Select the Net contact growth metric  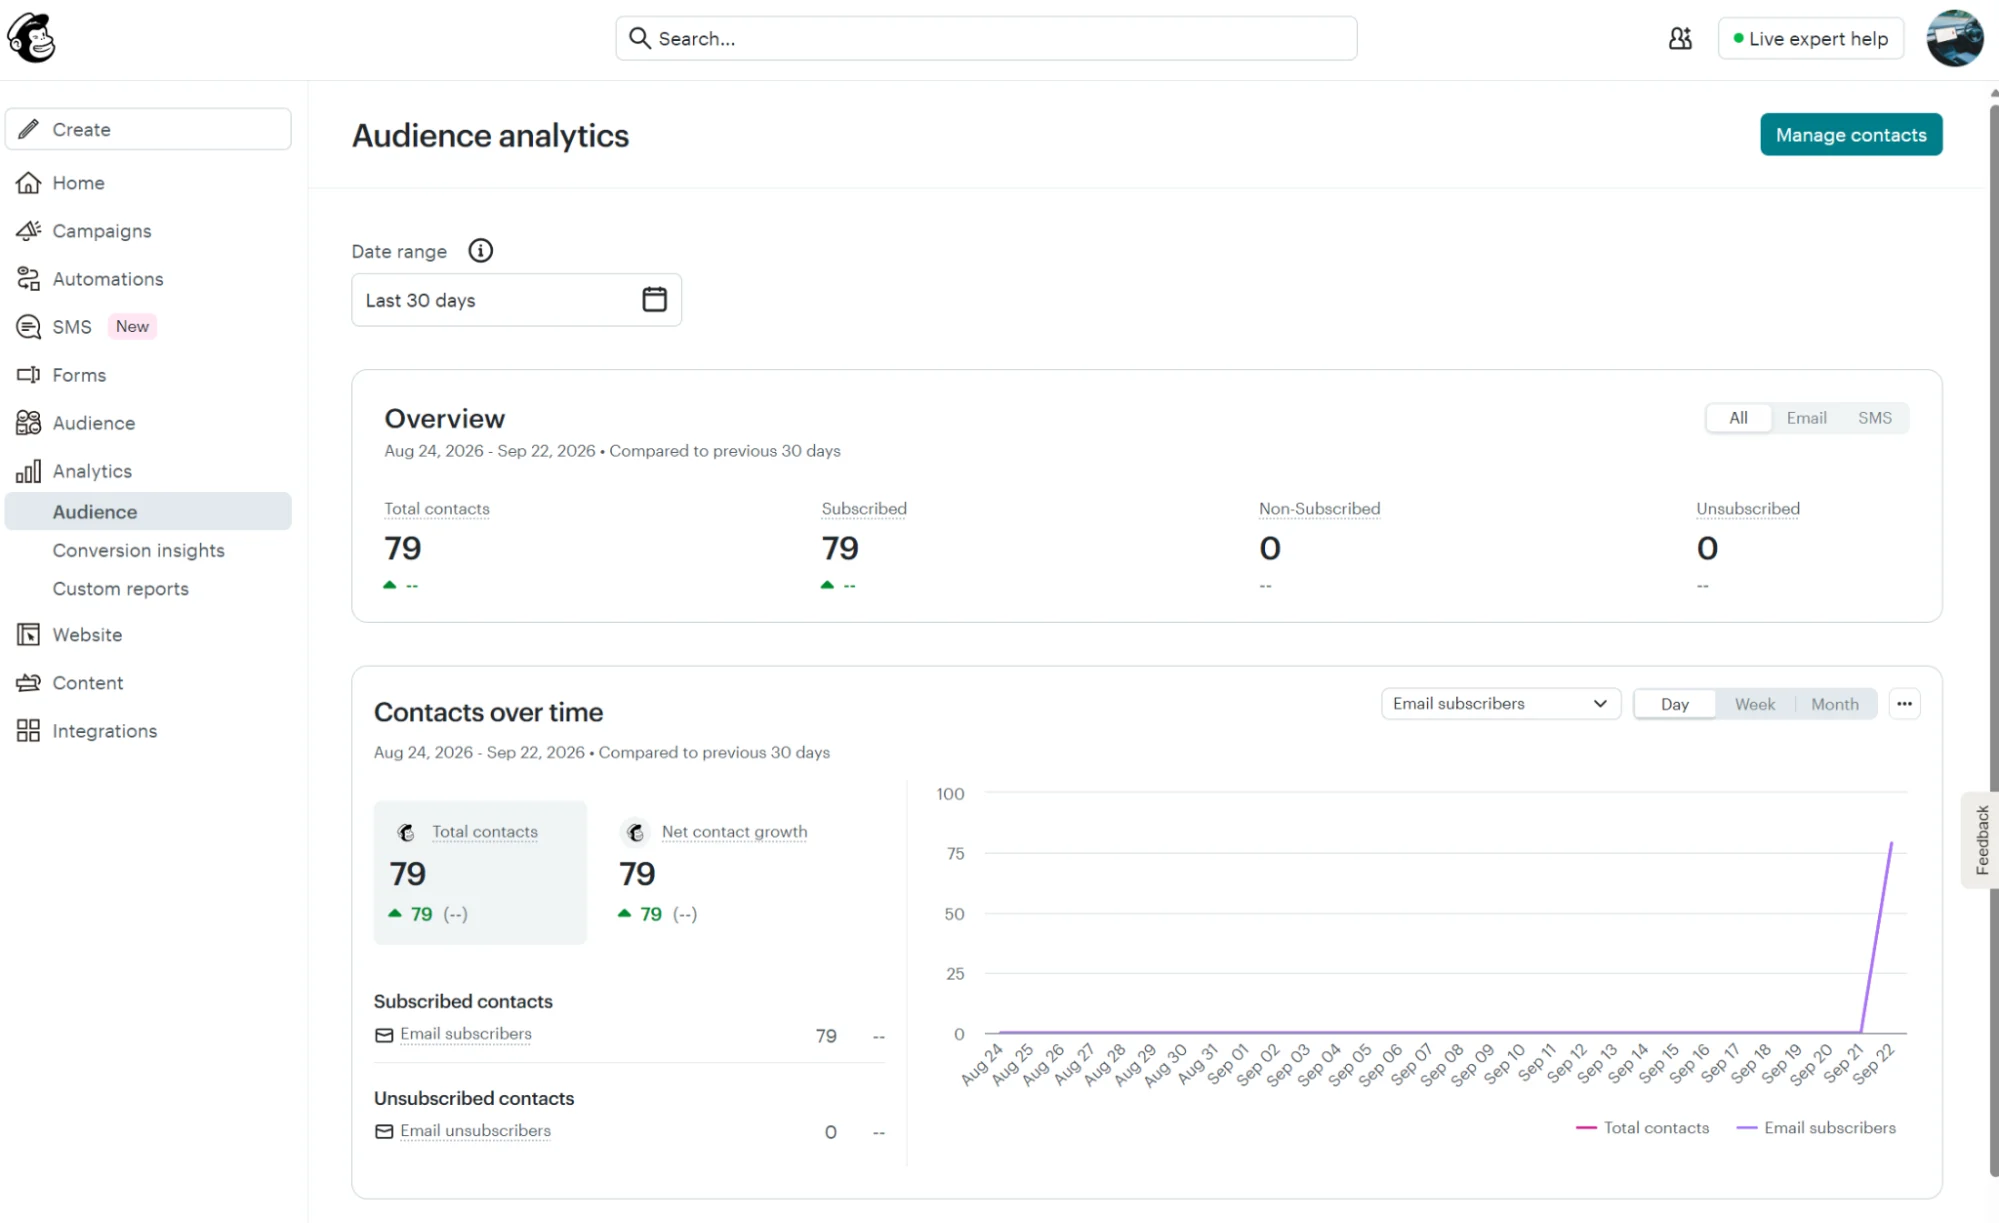714,872
